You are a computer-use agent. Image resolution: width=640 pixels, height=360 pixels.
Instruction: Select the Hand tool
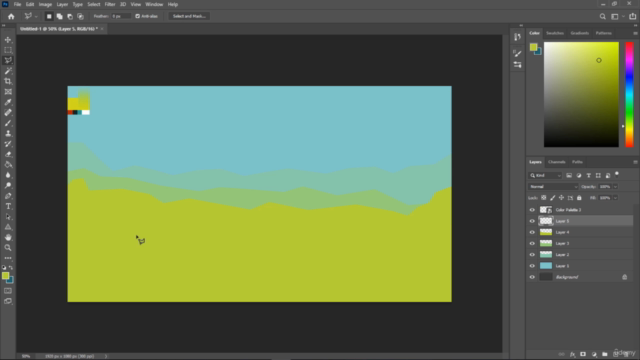(8, 238)
